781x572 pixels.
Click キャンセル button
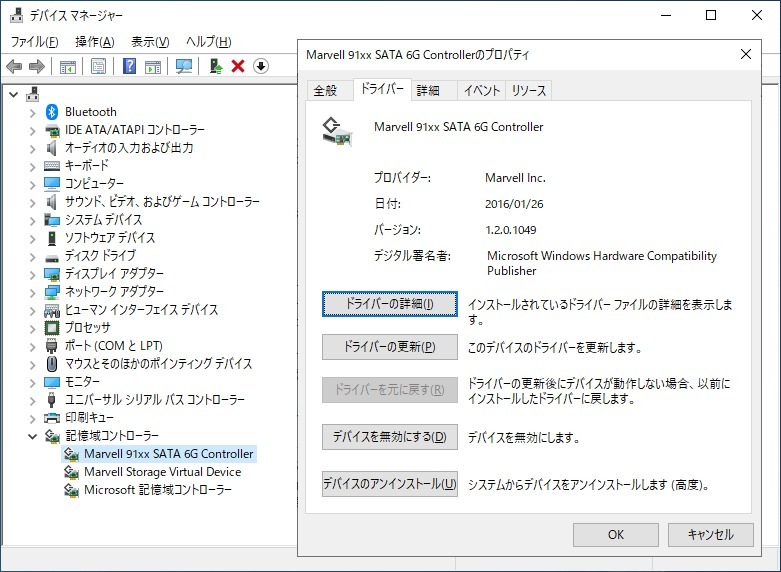tap(710, 535)
